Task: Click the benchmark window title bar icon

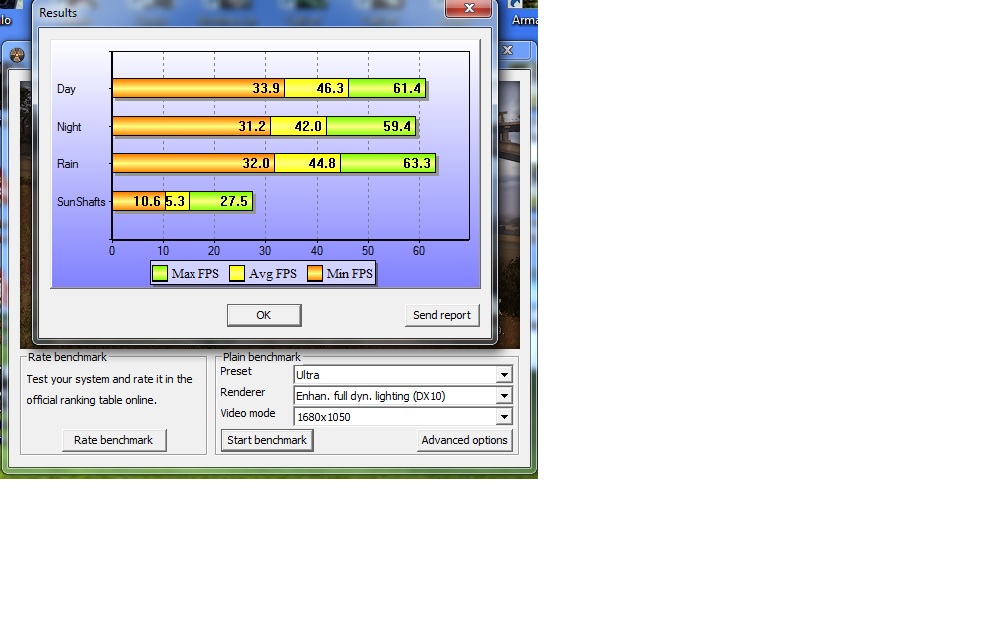Action: point(17,55)
